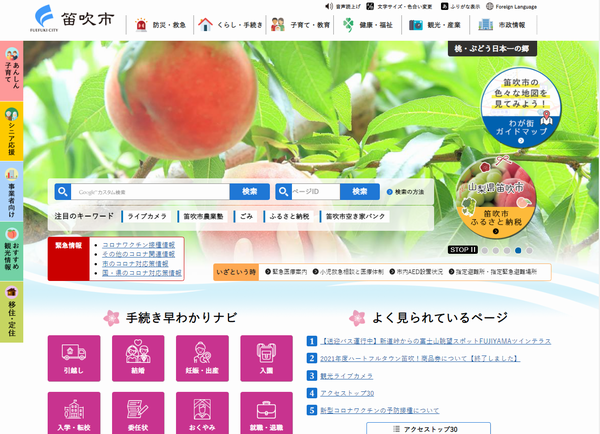
Task: Click the ページID input field
Action: [x=315, y=192]
